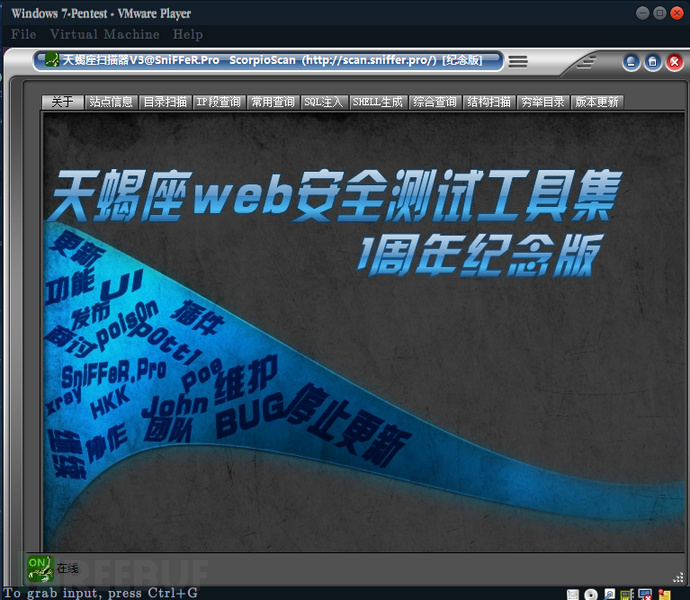Switch to the 站点信息 tab

click(x=111, y=102)
